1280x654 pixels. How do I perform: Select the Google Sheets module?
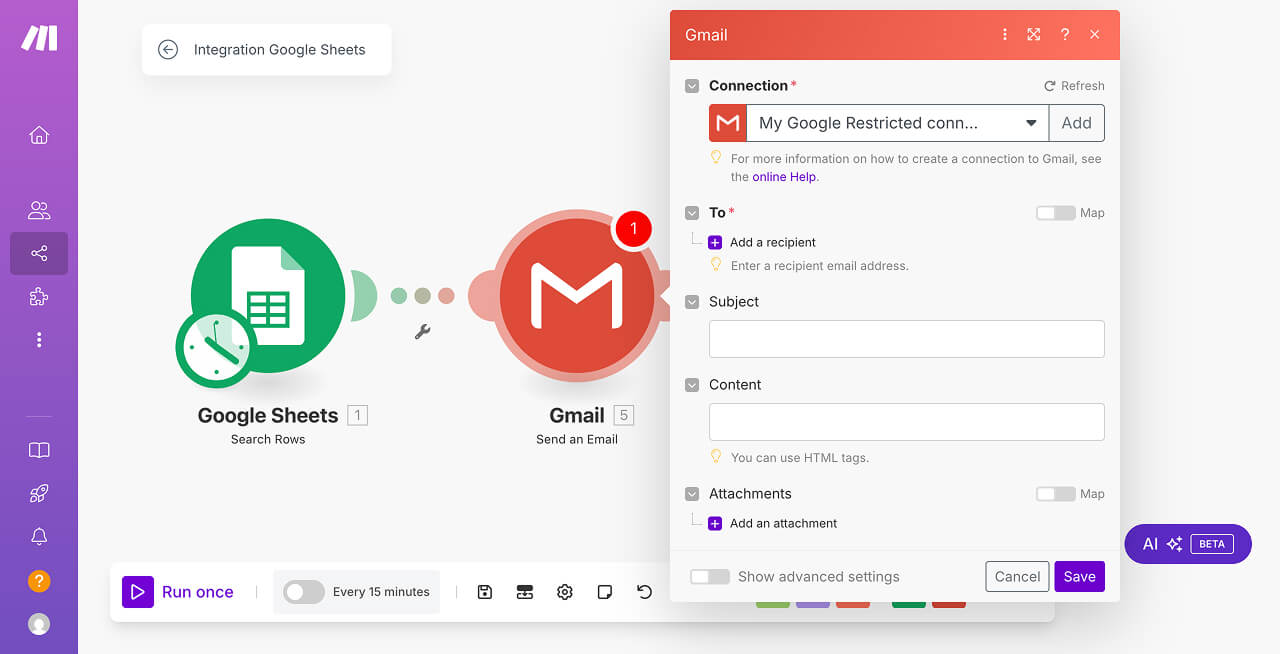click(x=268, y=295)
